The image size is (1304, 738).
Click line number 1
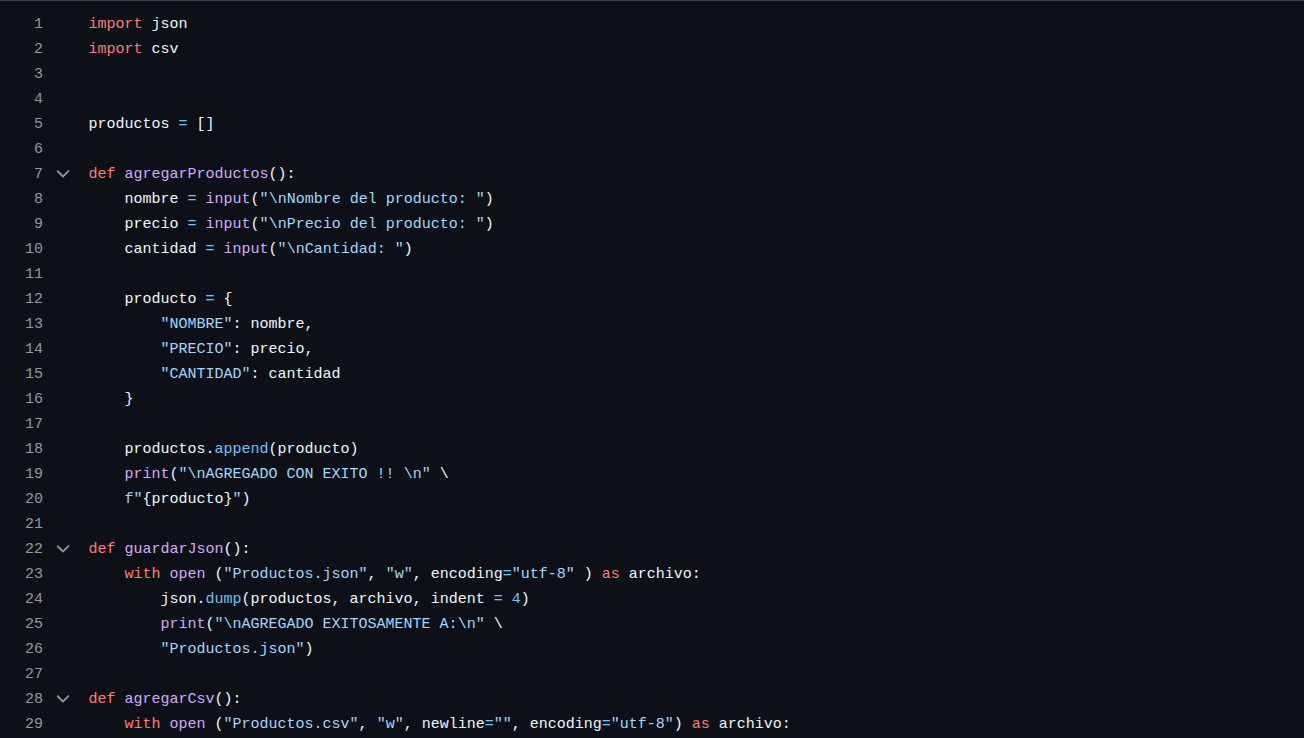click(x=38, y=23)
